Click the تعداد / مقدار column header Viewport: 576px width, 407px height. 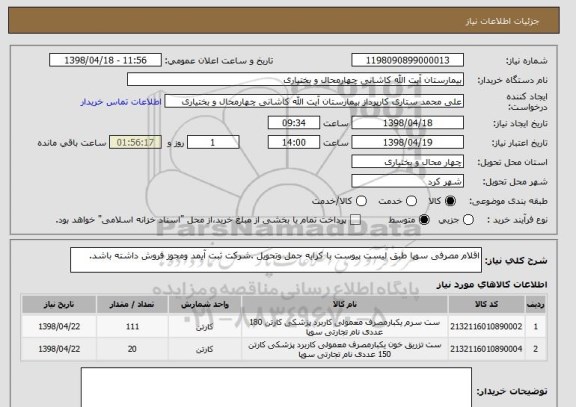[x=132, y=305]
